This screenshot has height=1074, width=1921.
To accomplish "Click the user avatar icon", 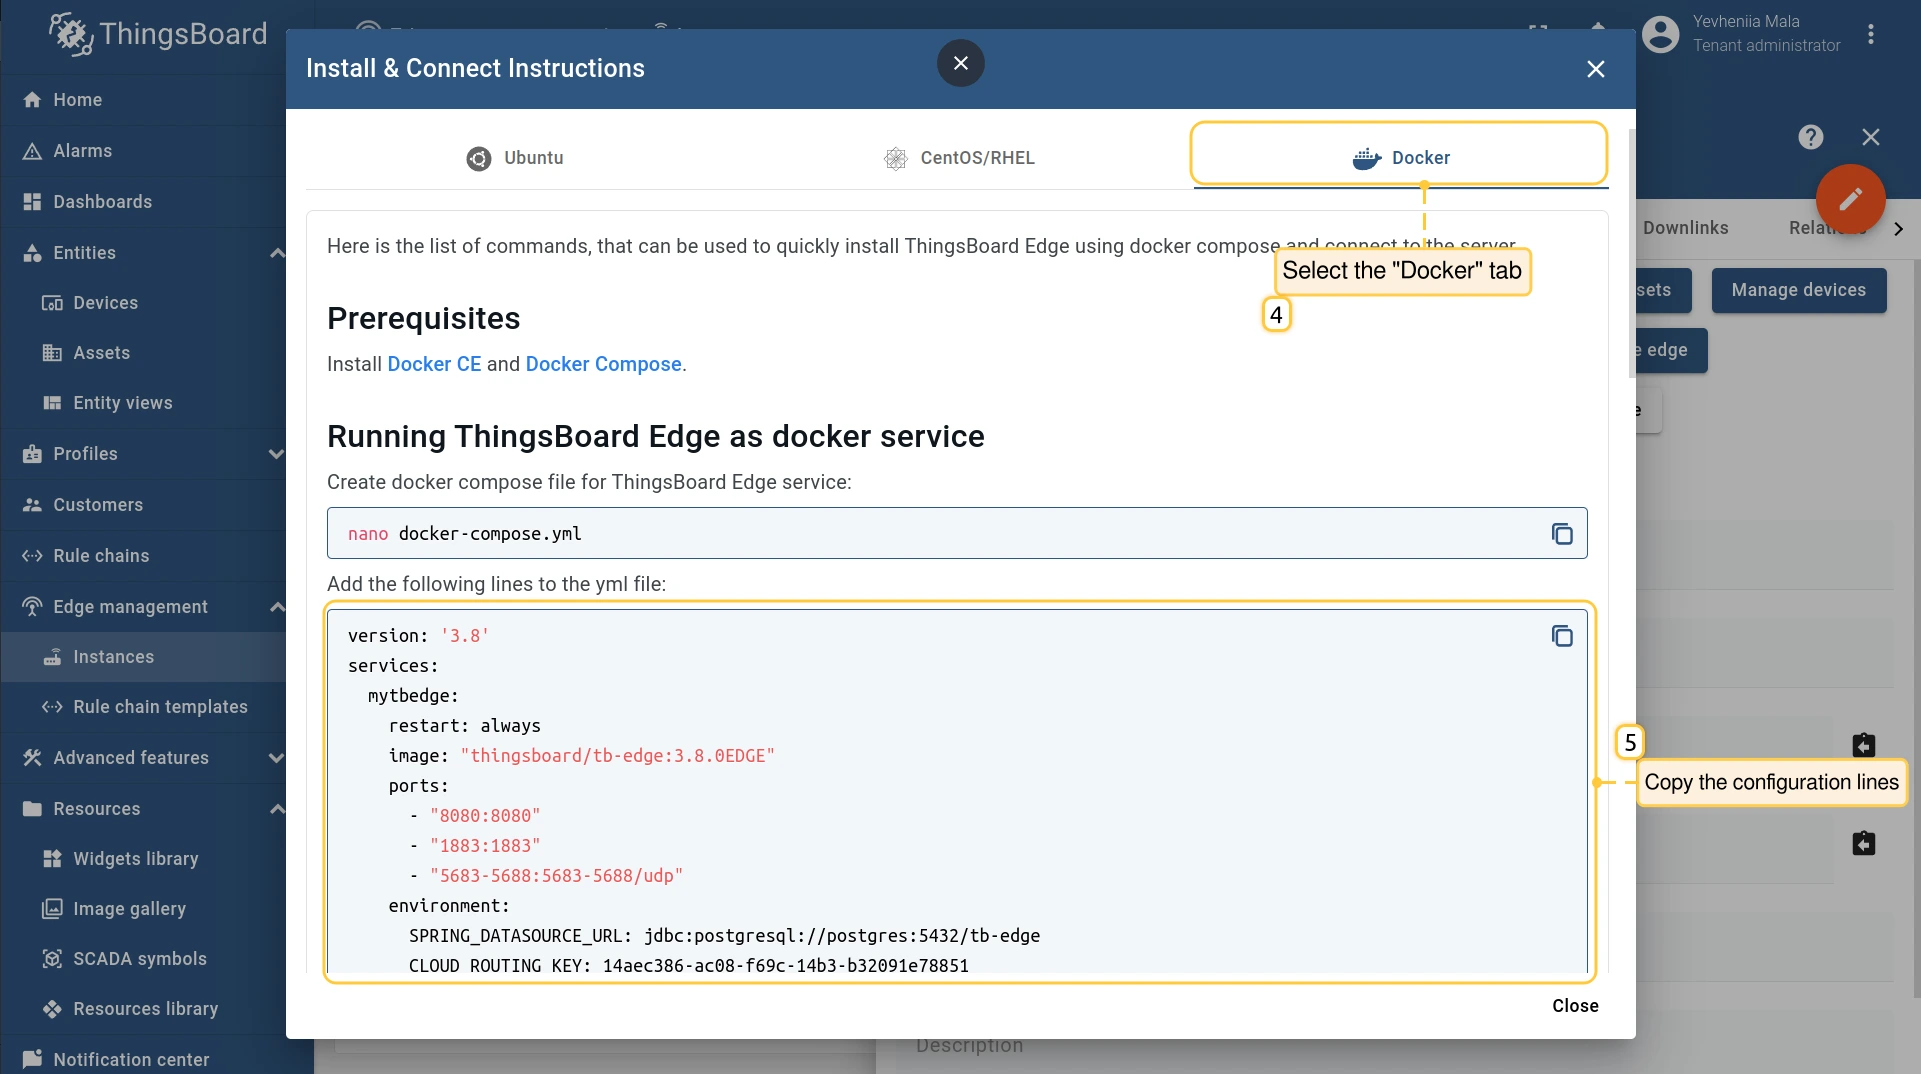I will tap(1660, 34).
